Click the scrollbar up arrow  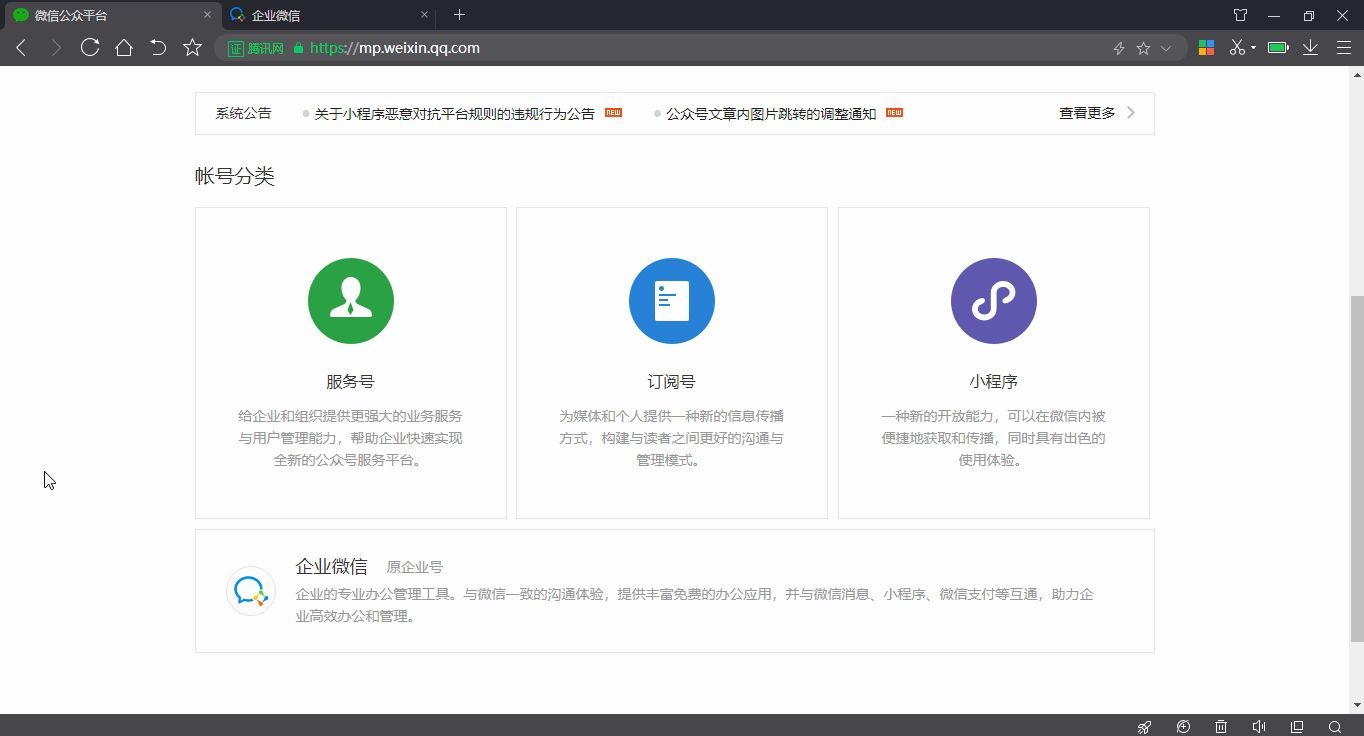[1356, 74]
